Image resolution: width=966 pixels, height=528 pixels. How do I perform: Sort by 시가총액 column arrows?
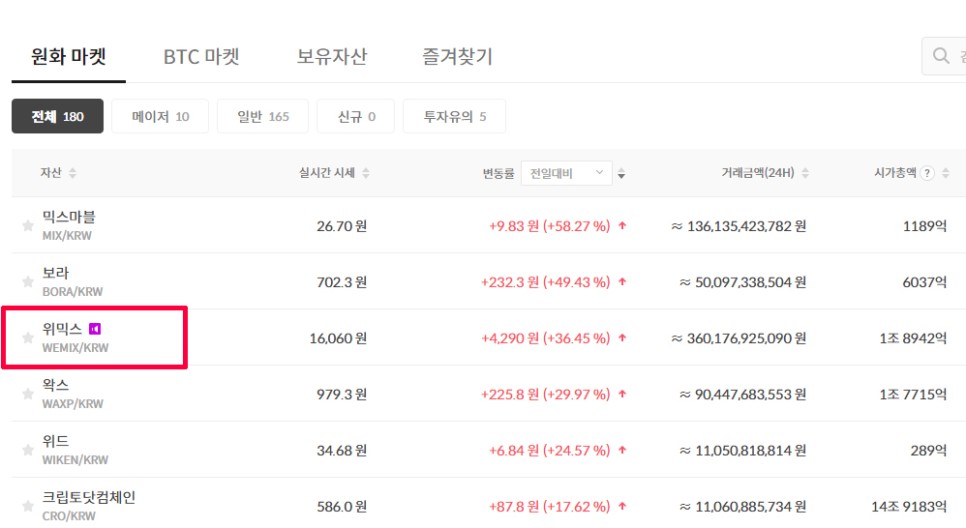coord(946,173)
